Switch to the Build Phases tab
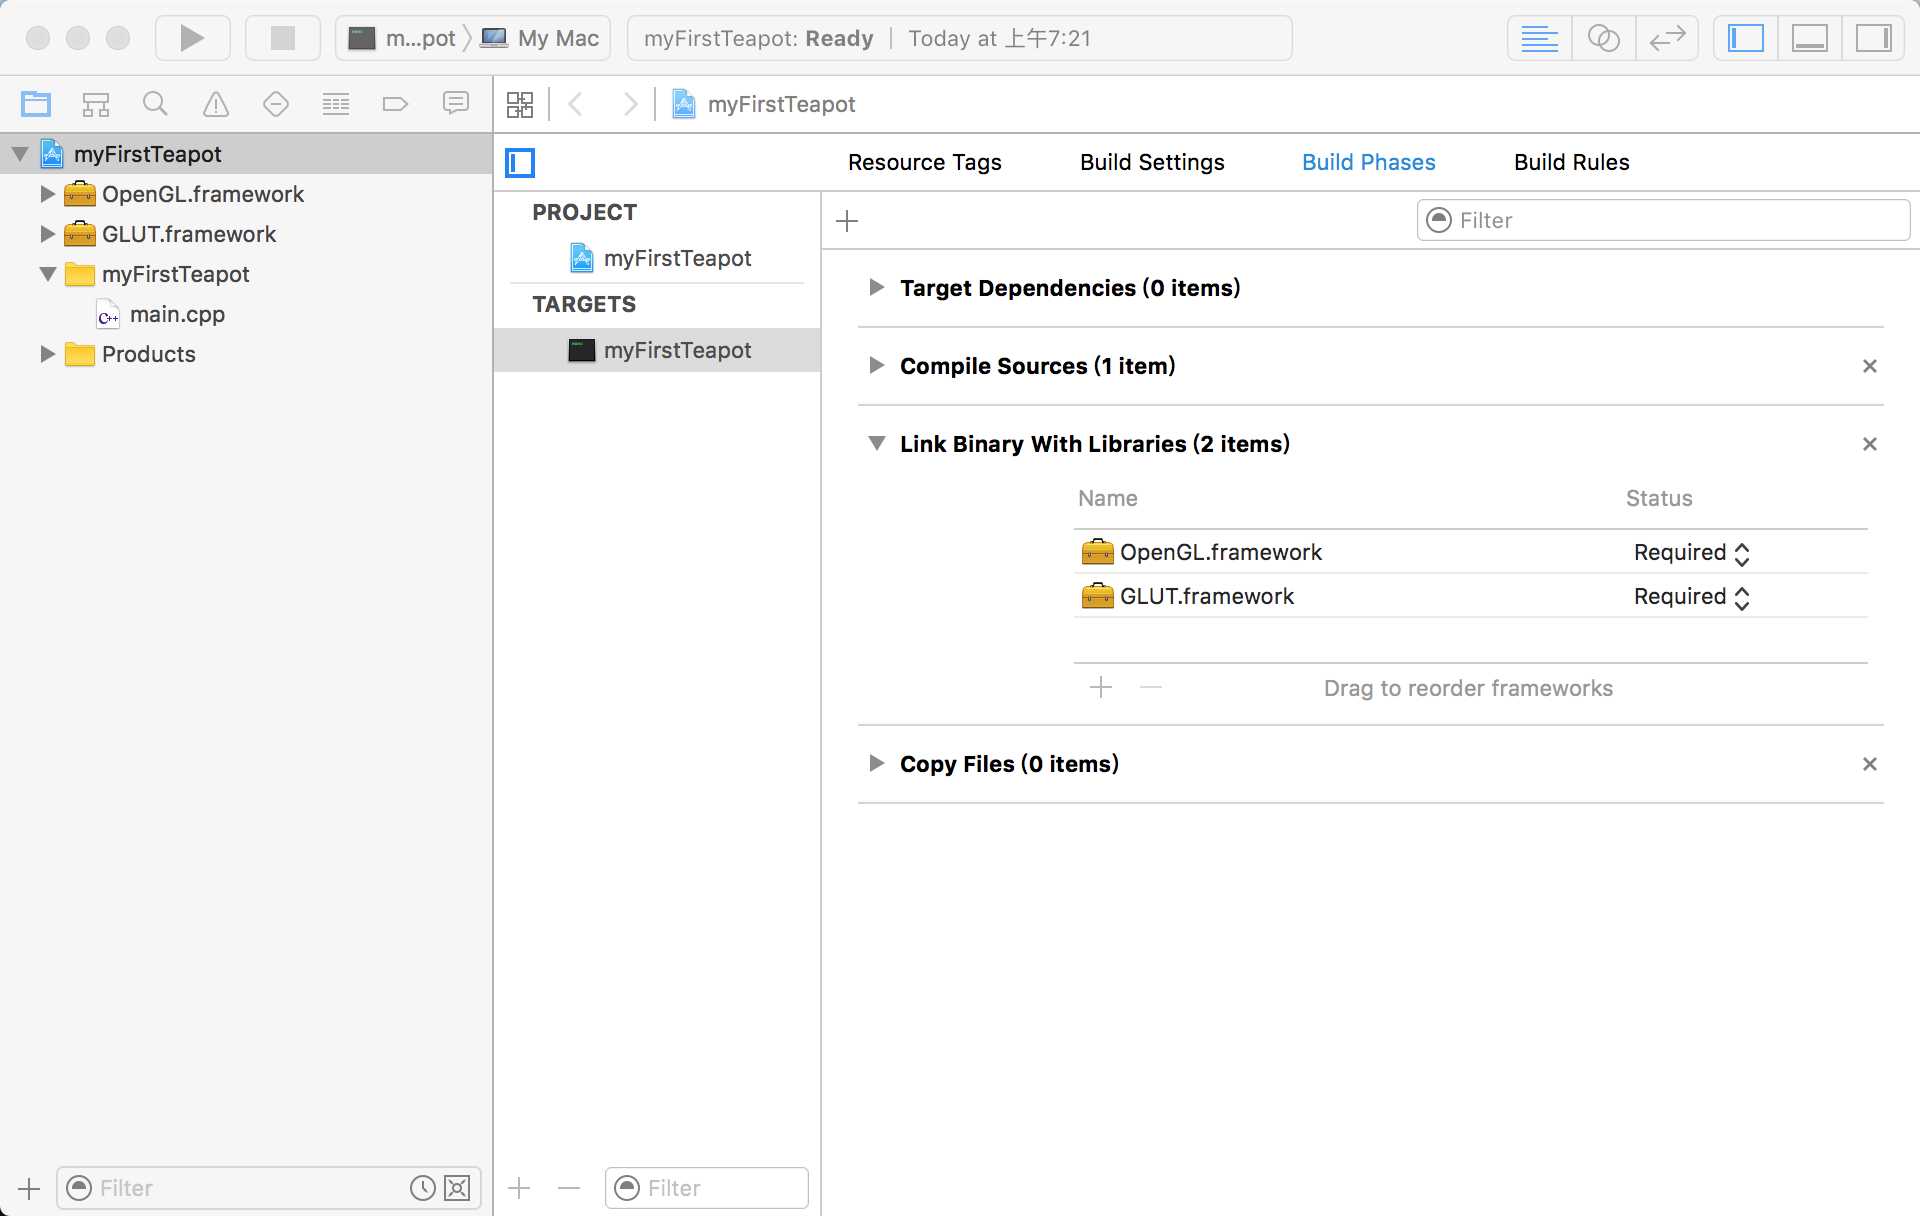Viewport: 1920px width, 1216px height. pyautogui.click(x=1368, y=162)
